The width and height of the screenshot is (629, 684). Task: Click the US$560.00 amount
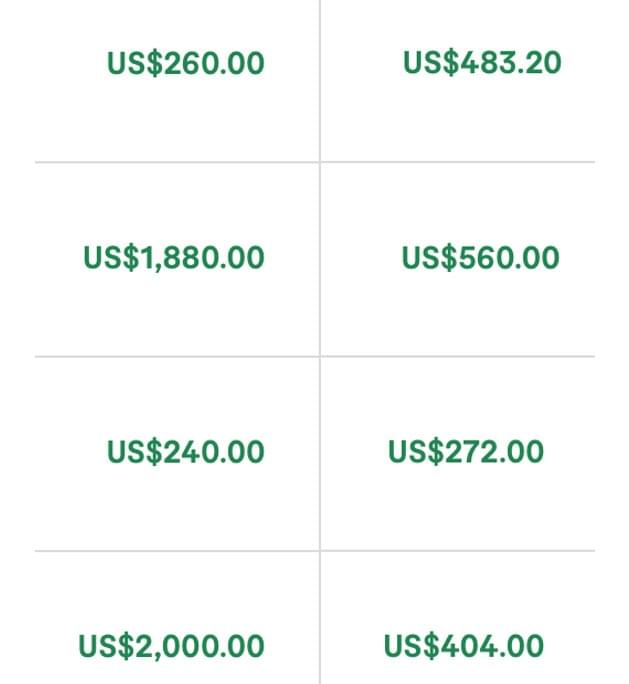point(481,258)
